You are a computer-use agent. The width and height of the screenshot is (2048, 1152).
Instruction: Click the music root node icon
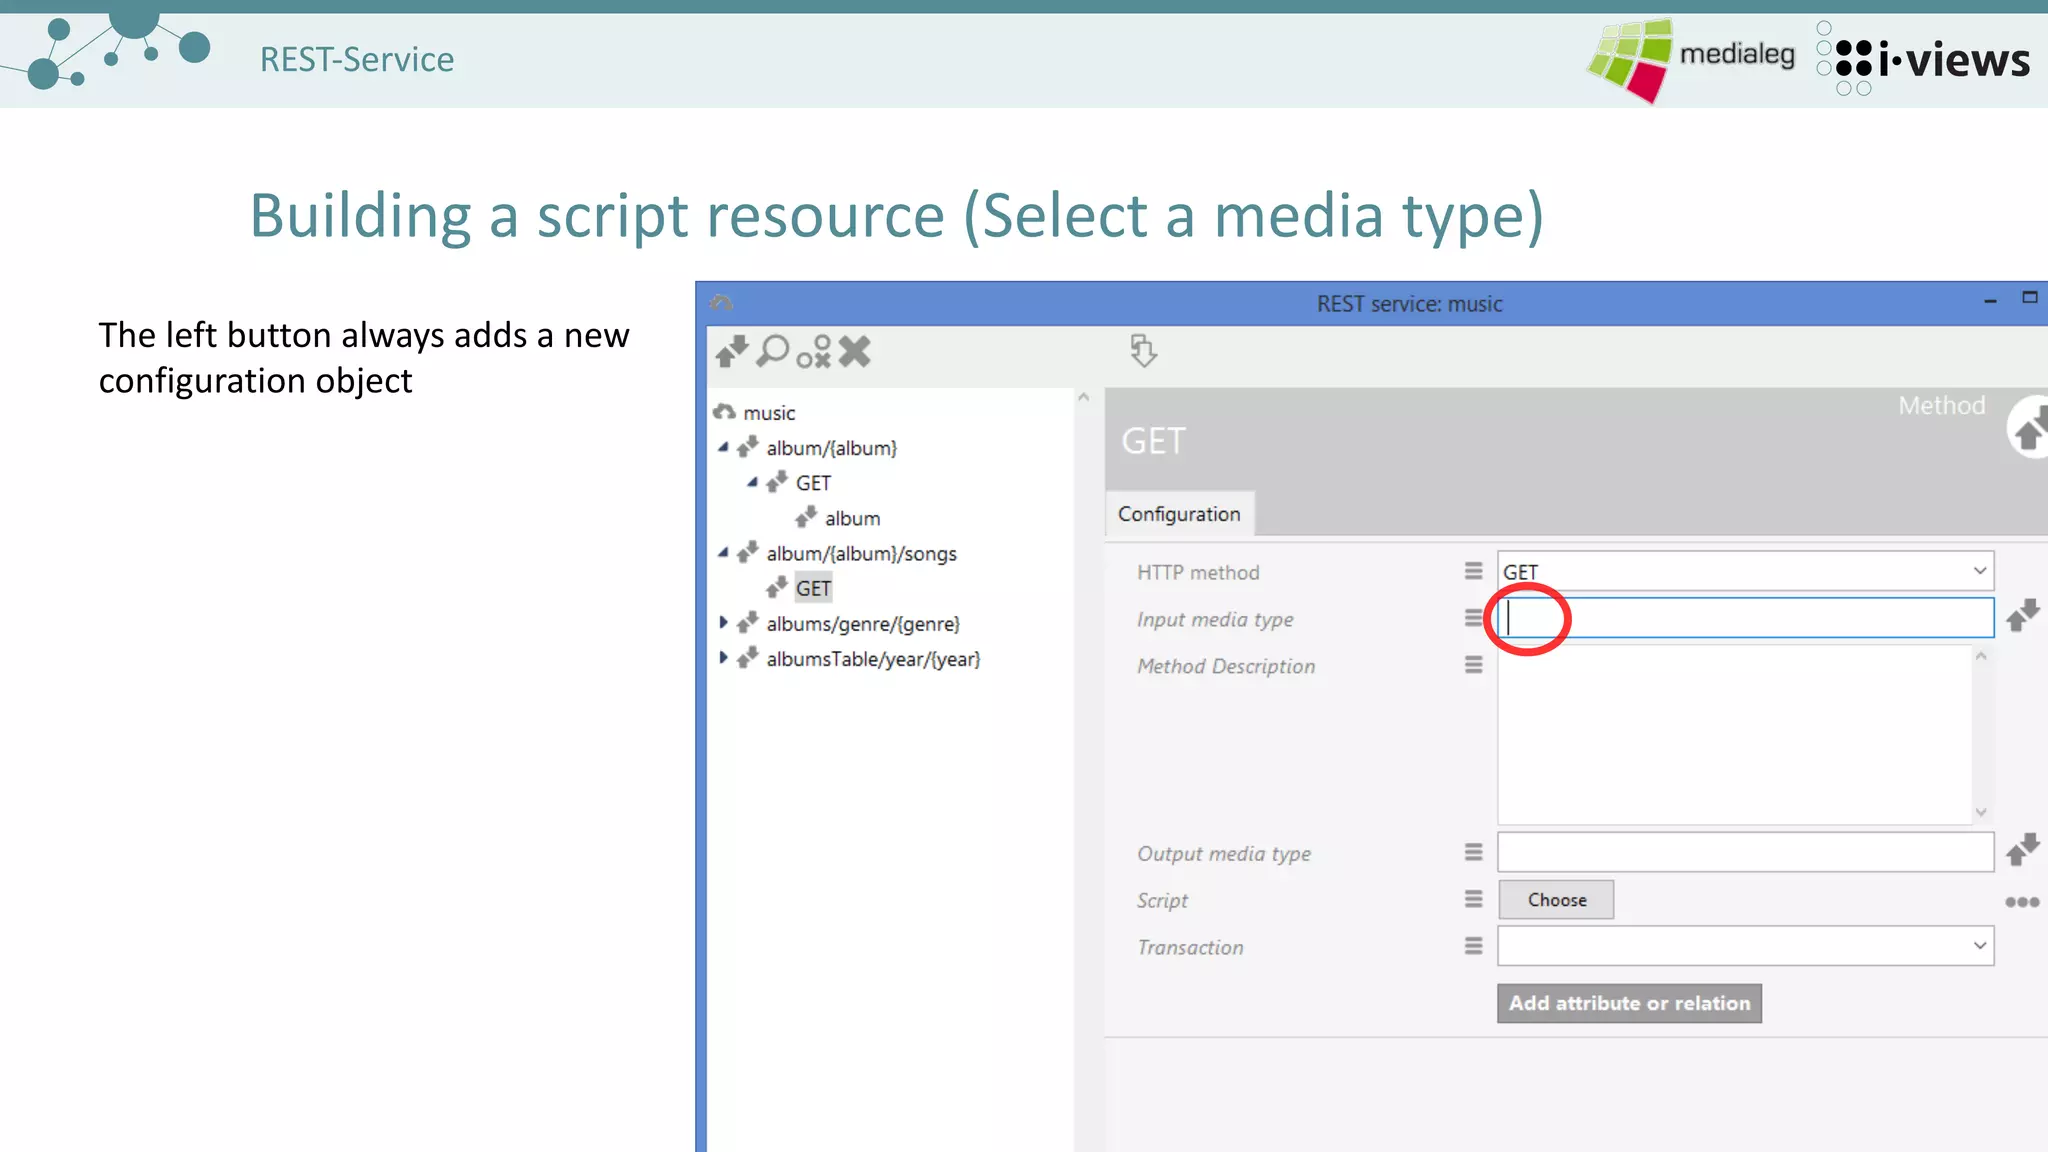(x=724, y=412)
